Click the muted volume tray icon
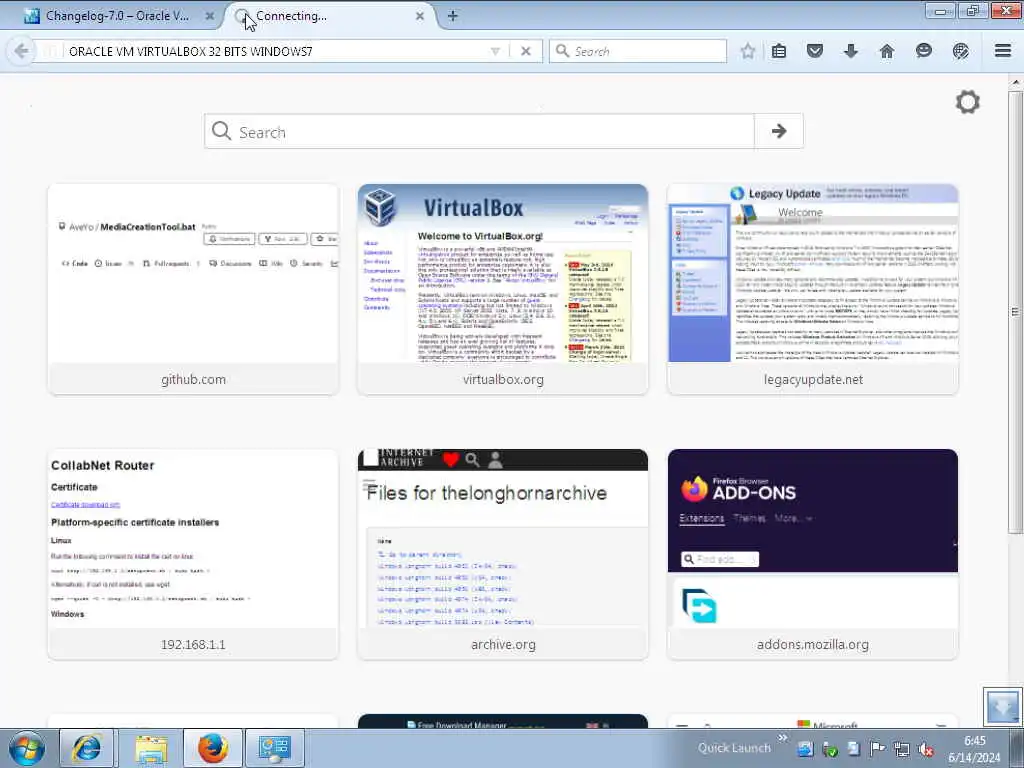The height and width of the screenshot is (768, 1024). [x=925, y=750]
